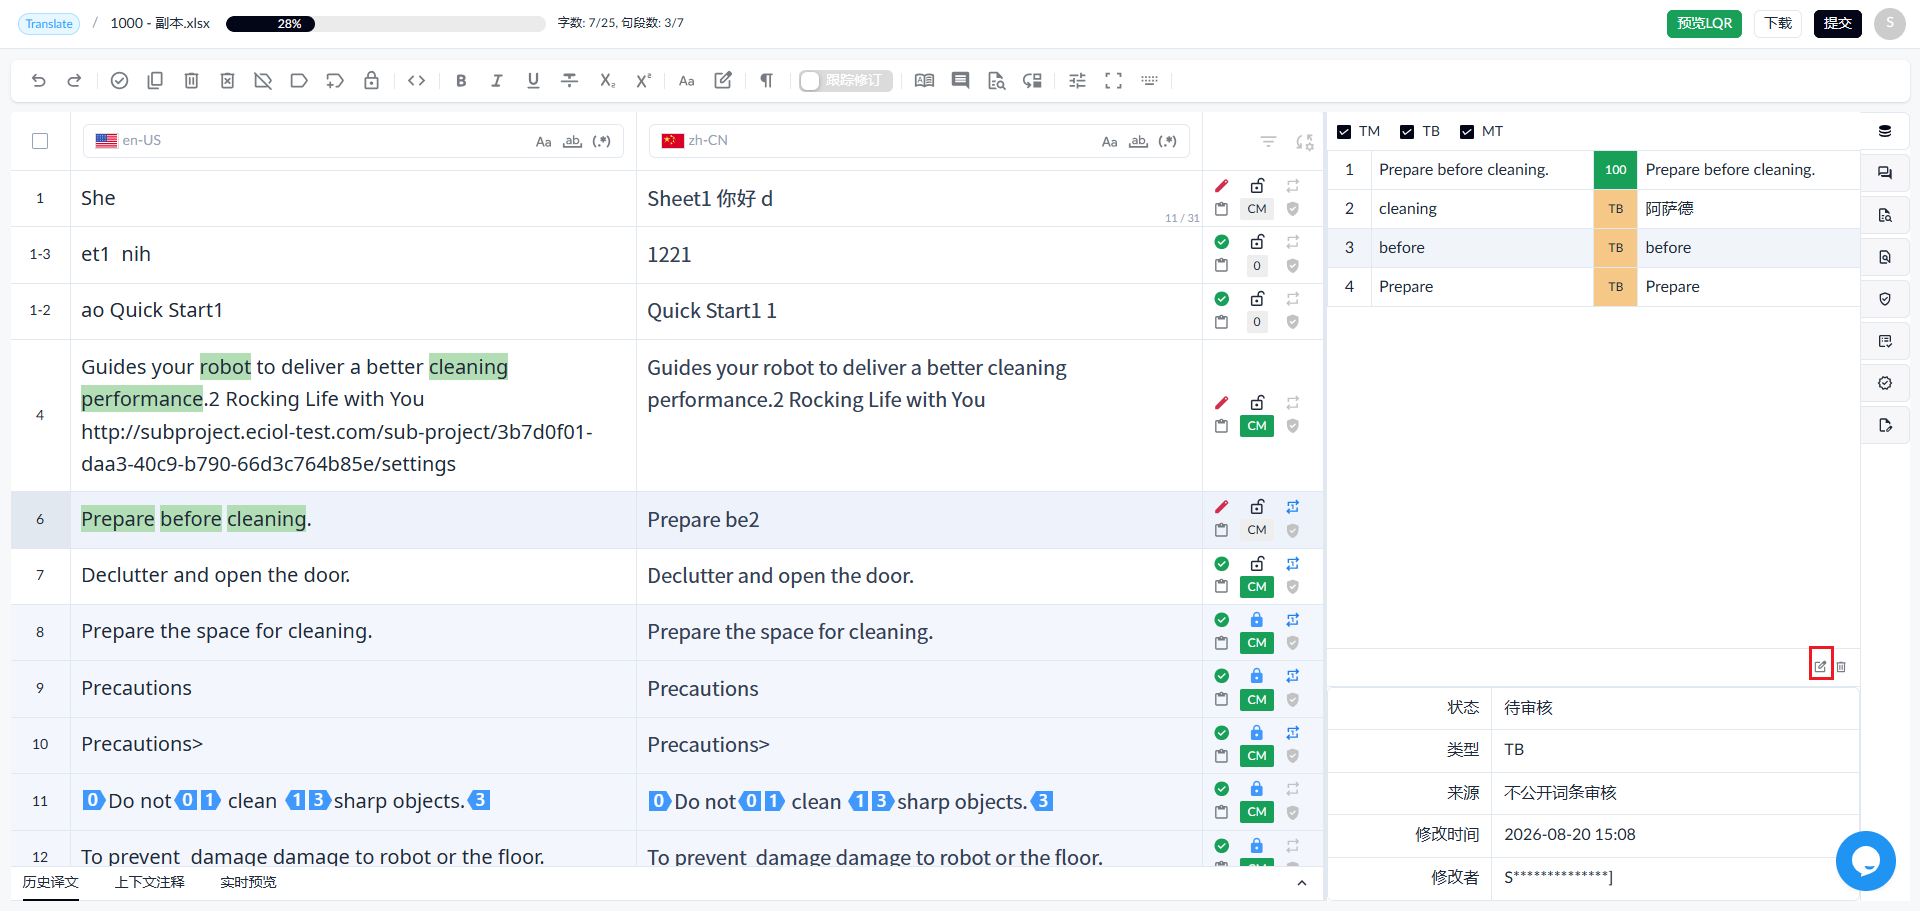Click the padlock icon in the toolbar
This screenshot has width=1920, height=911.
[371, 81]
